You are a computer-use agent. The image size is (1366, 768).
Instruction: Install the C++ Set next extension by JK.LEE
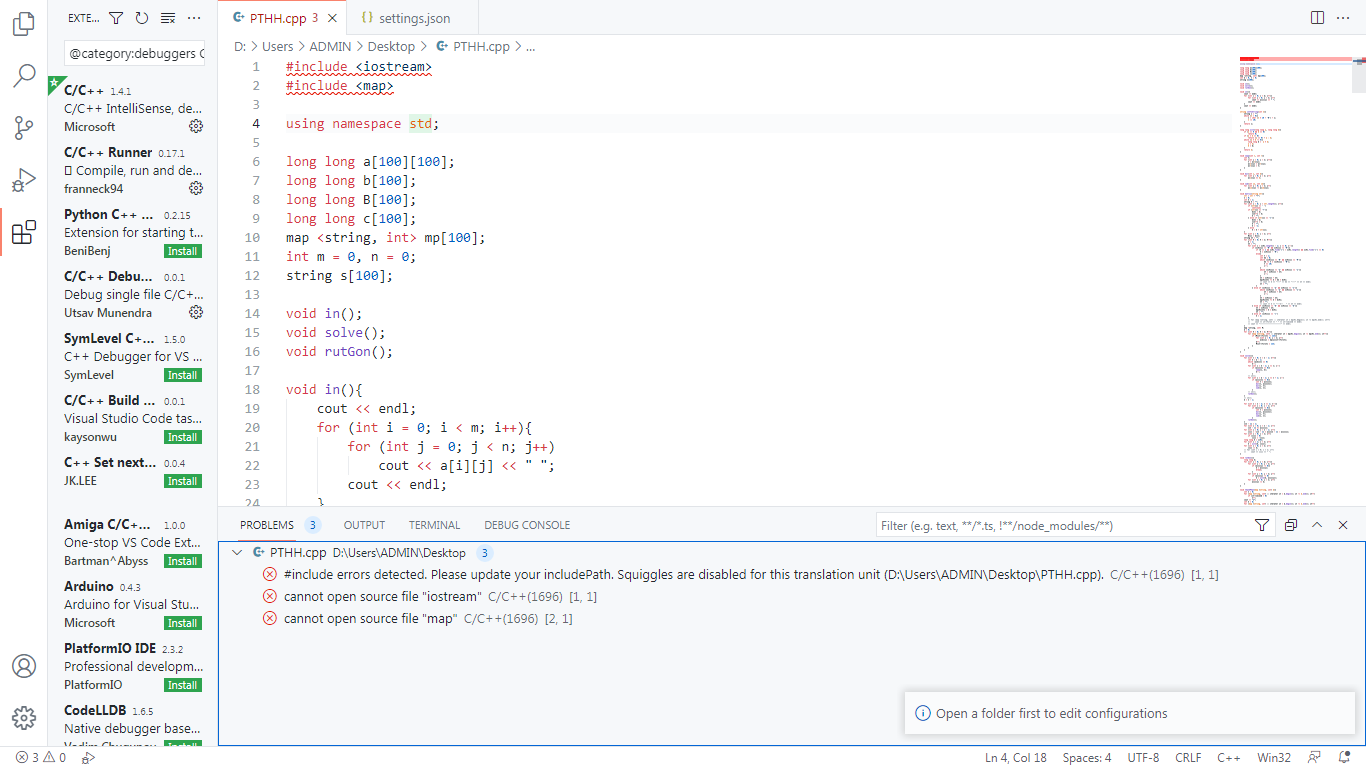[x=183, y=481]
